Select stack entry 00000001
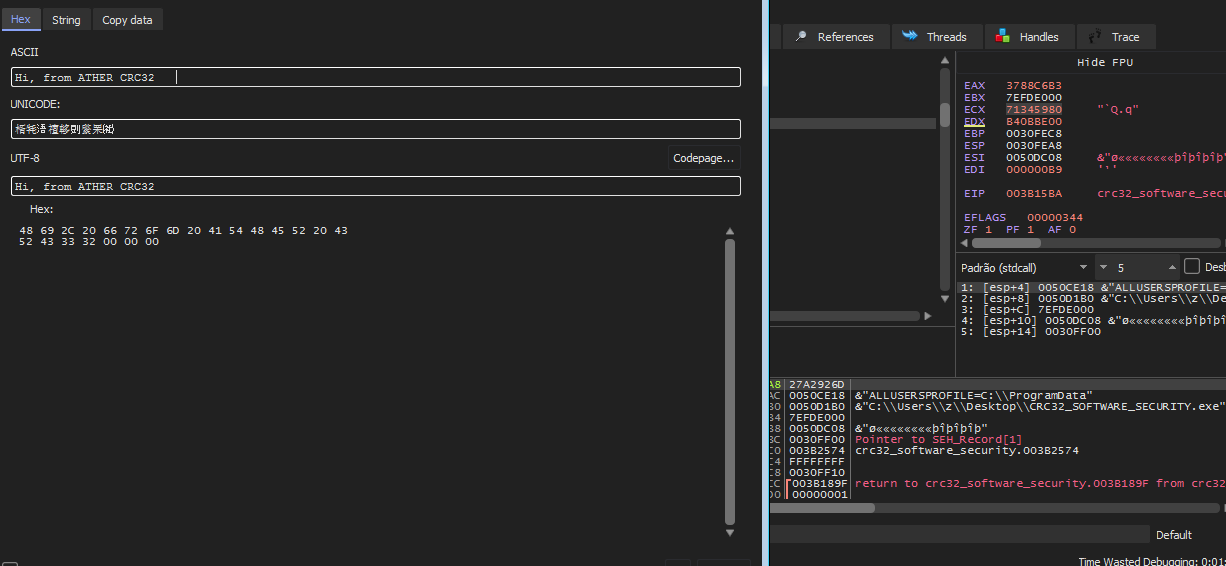Image resolution: width=1226 pixels, height=566 pixels. pos(818,495)
